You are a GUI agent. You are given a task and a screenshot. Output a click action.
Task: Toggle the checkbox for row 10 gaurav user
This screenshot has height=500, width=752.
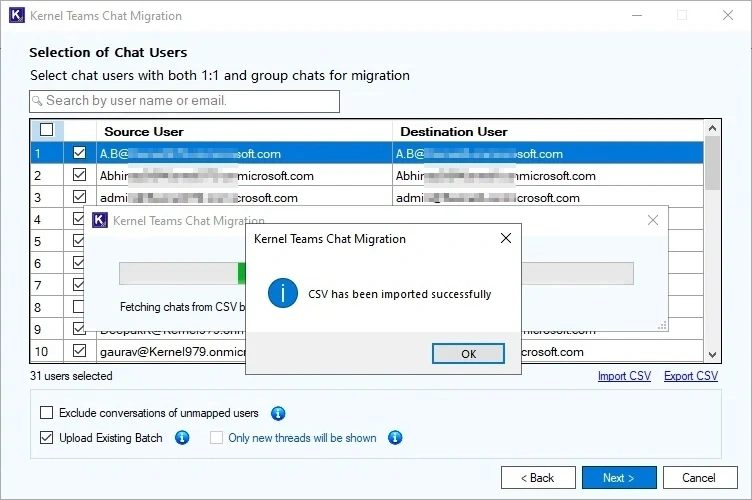(80, 351)
